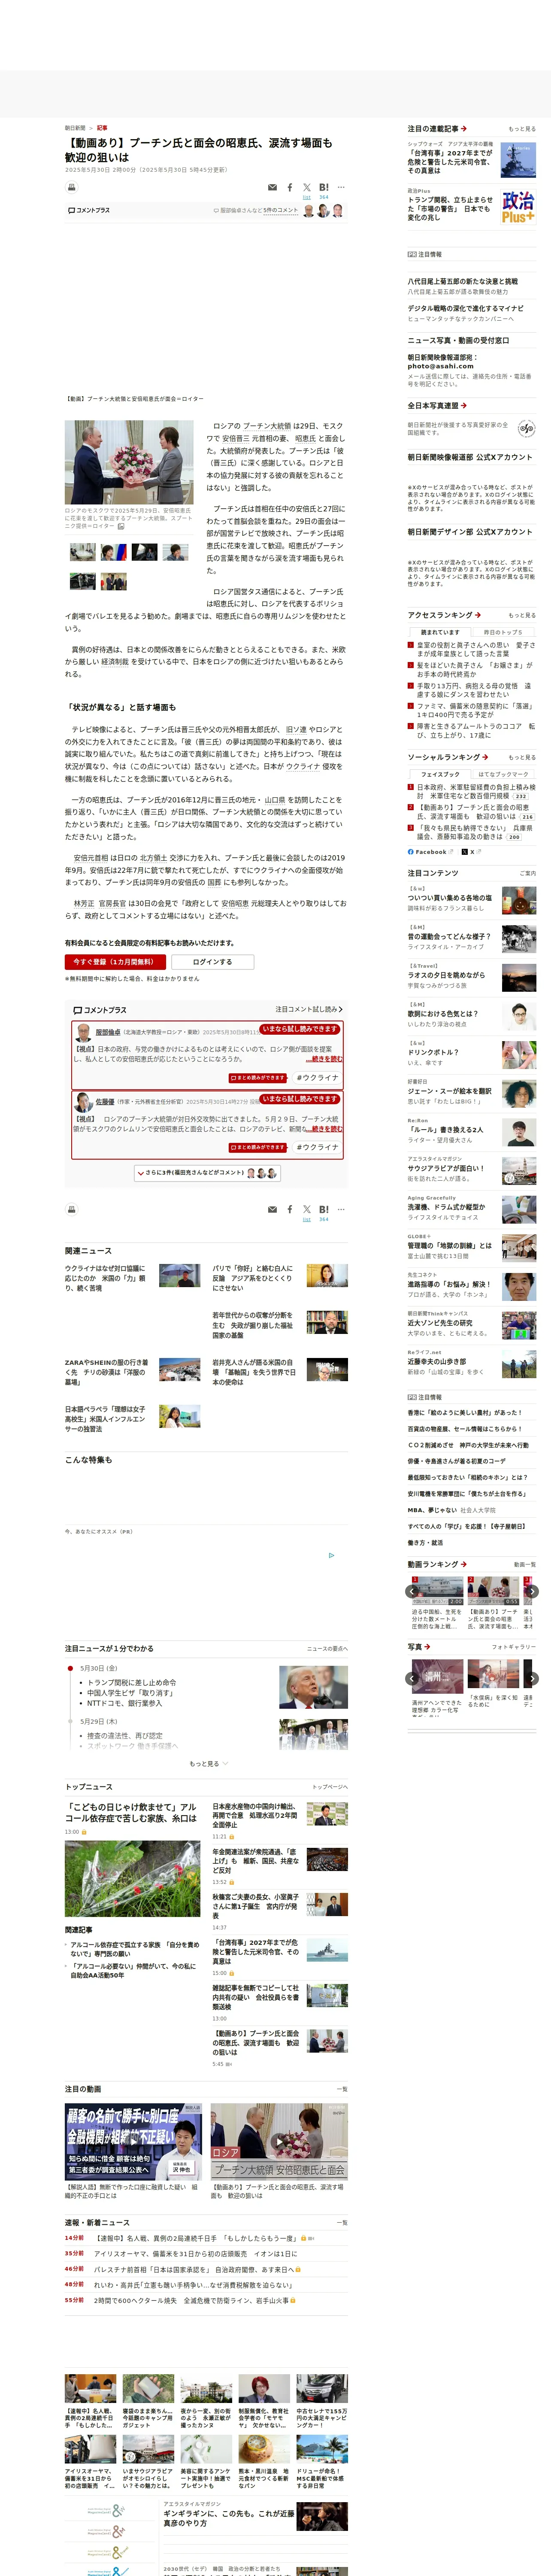Open 注目コメント試し読み link
This screenshot has width=551, height=2576.
click(x=309, y=1009)
